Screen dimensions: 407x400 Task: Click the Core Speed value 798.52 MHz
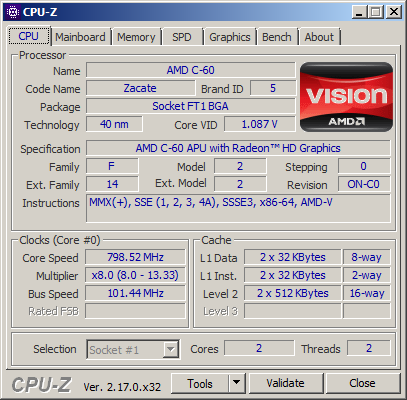pos(135,257)
